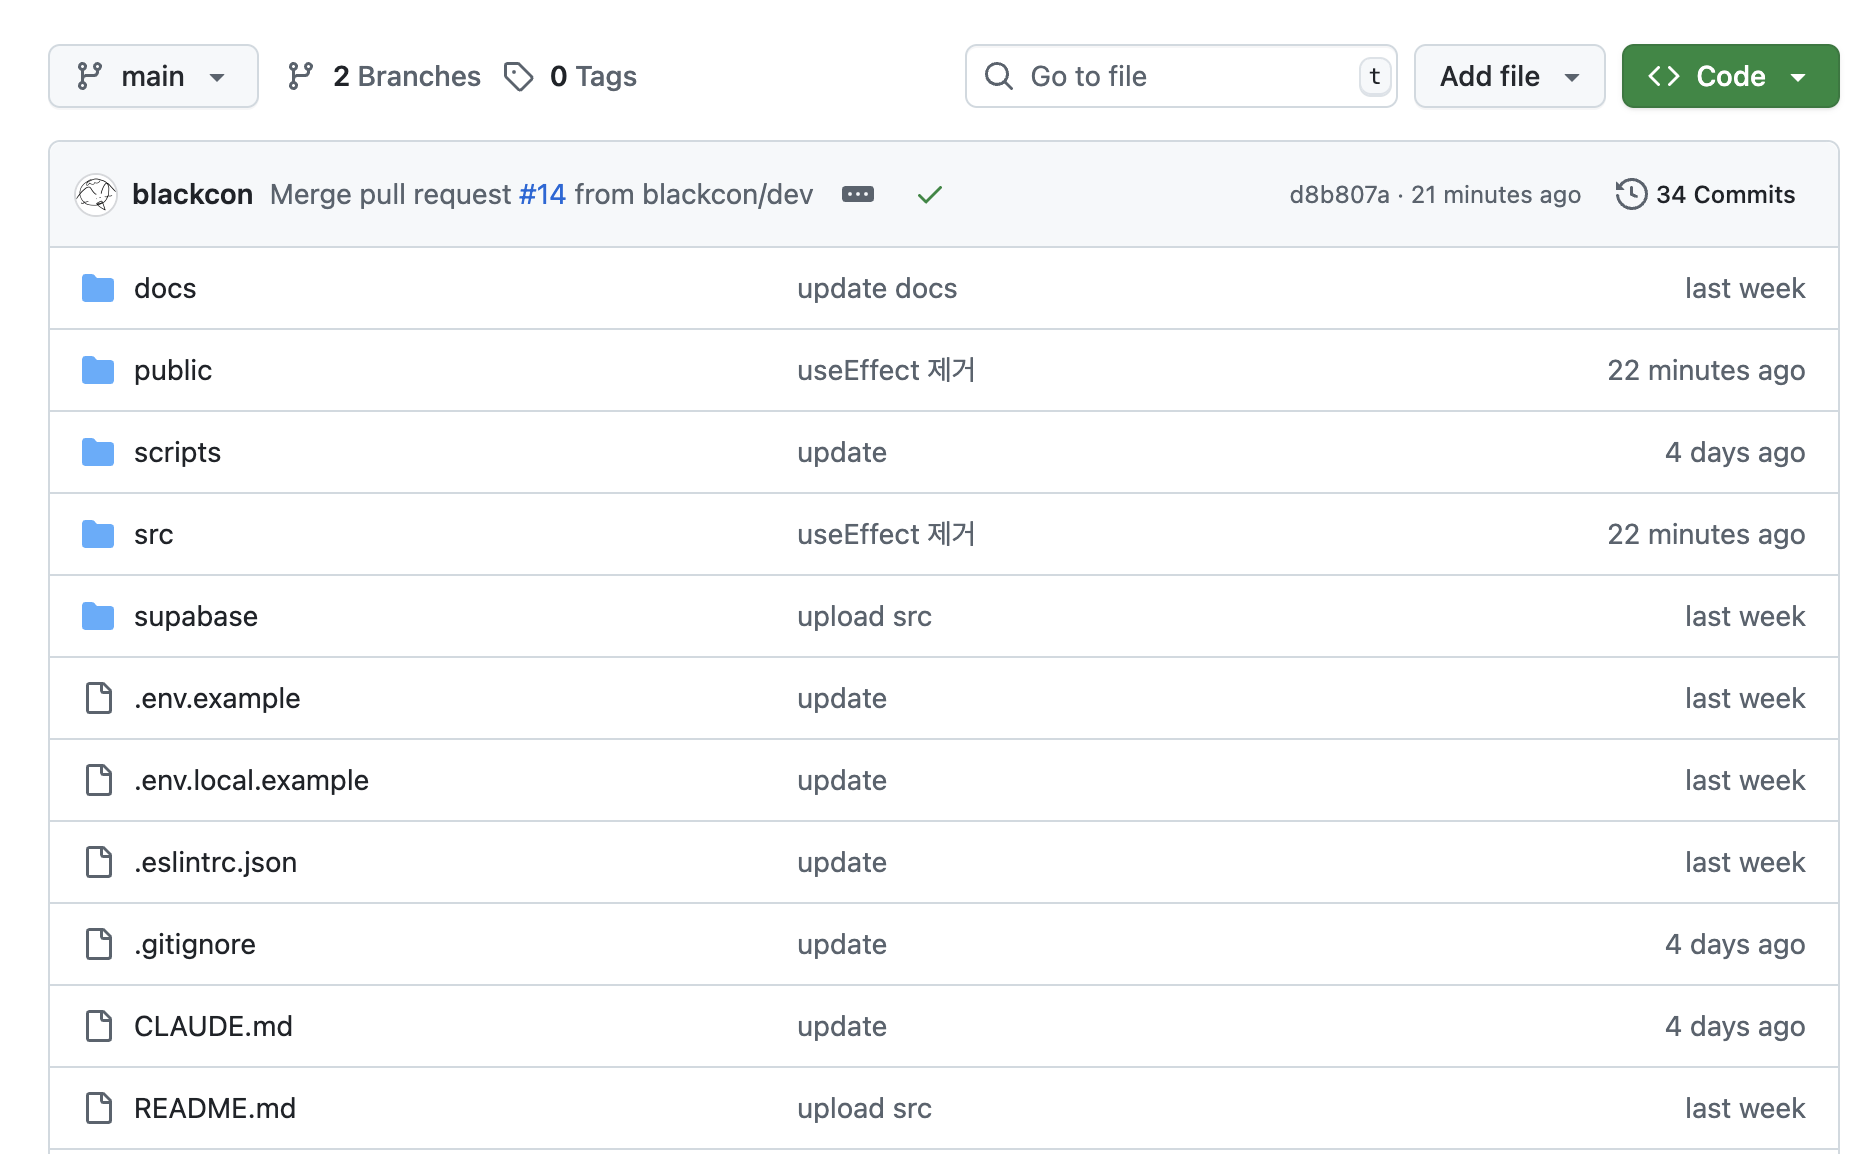Expand the commit message ellipsis

tap(857, 194)
